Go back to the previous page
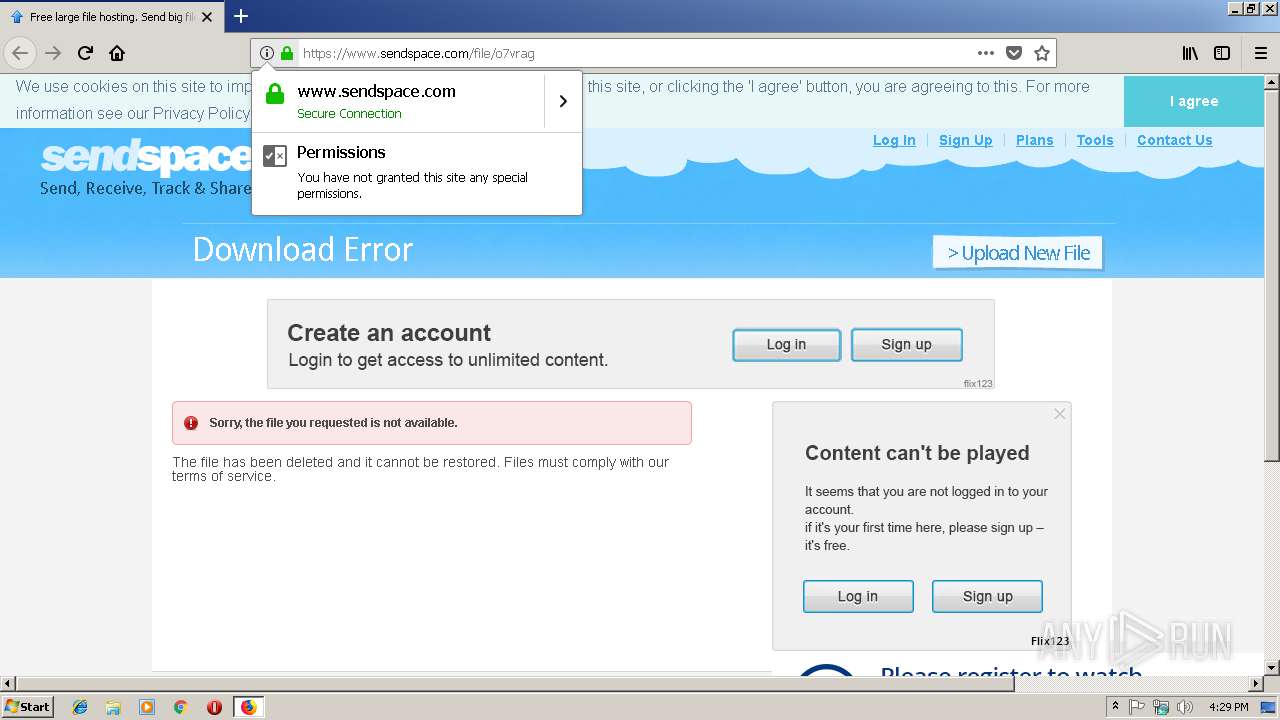The image size is (1280, 720). pos(20,53)
